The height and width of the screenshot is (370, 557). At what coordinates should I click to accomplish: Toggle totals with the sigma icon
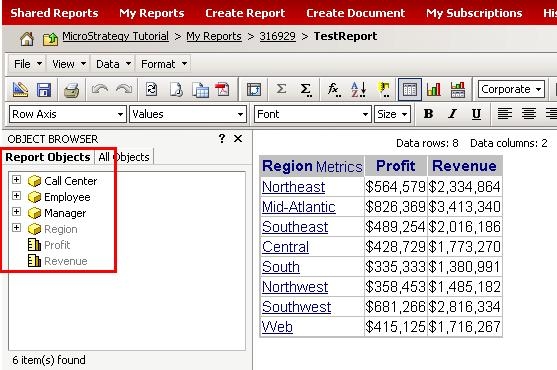[x=281, y=89]
